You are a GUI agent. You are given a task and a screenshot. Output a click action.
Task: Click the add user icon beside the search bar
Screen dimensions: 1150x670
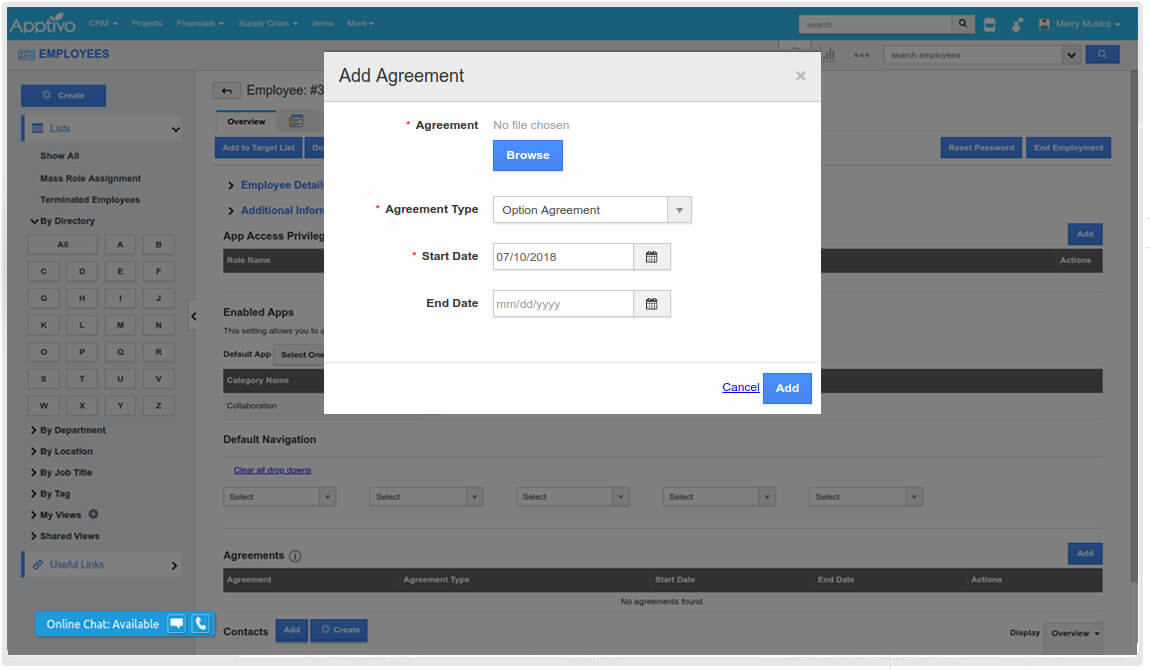point(1016,24)
